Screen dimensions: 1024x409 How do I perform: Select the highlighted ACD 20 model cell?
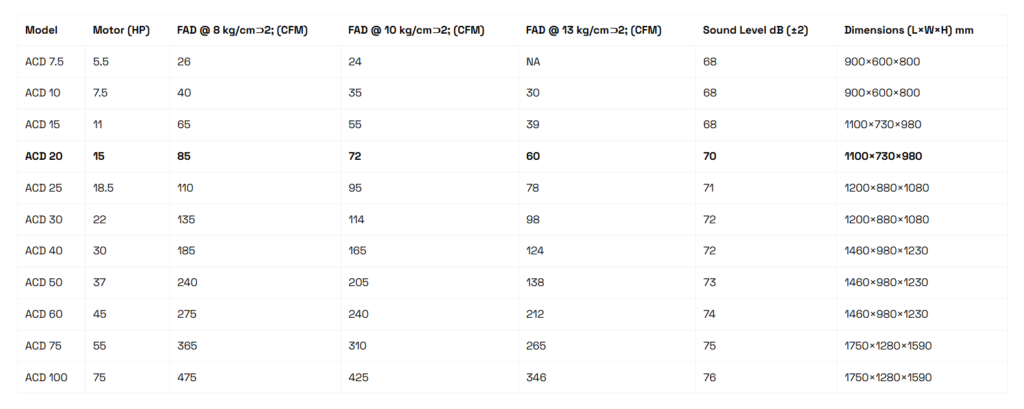(x=44, y=156)
